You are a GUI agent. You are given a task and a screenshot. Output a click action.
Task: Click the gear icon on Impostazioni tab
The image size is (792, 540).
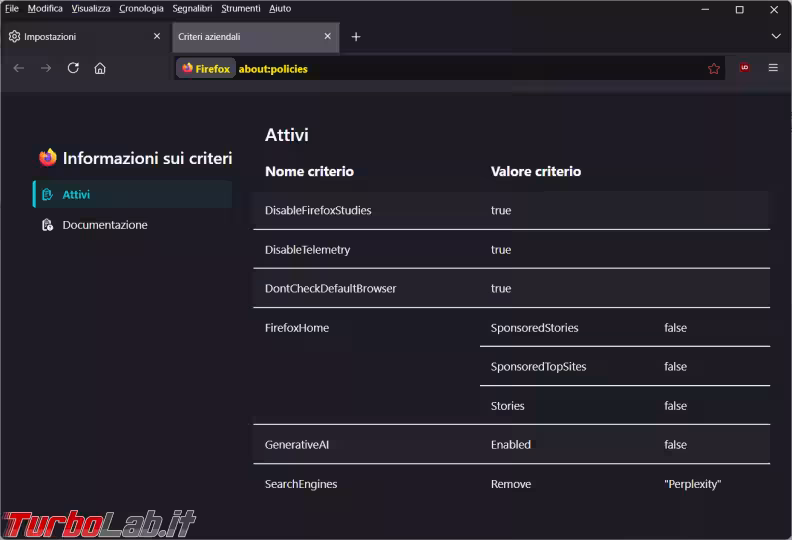(x=15, y=36)
